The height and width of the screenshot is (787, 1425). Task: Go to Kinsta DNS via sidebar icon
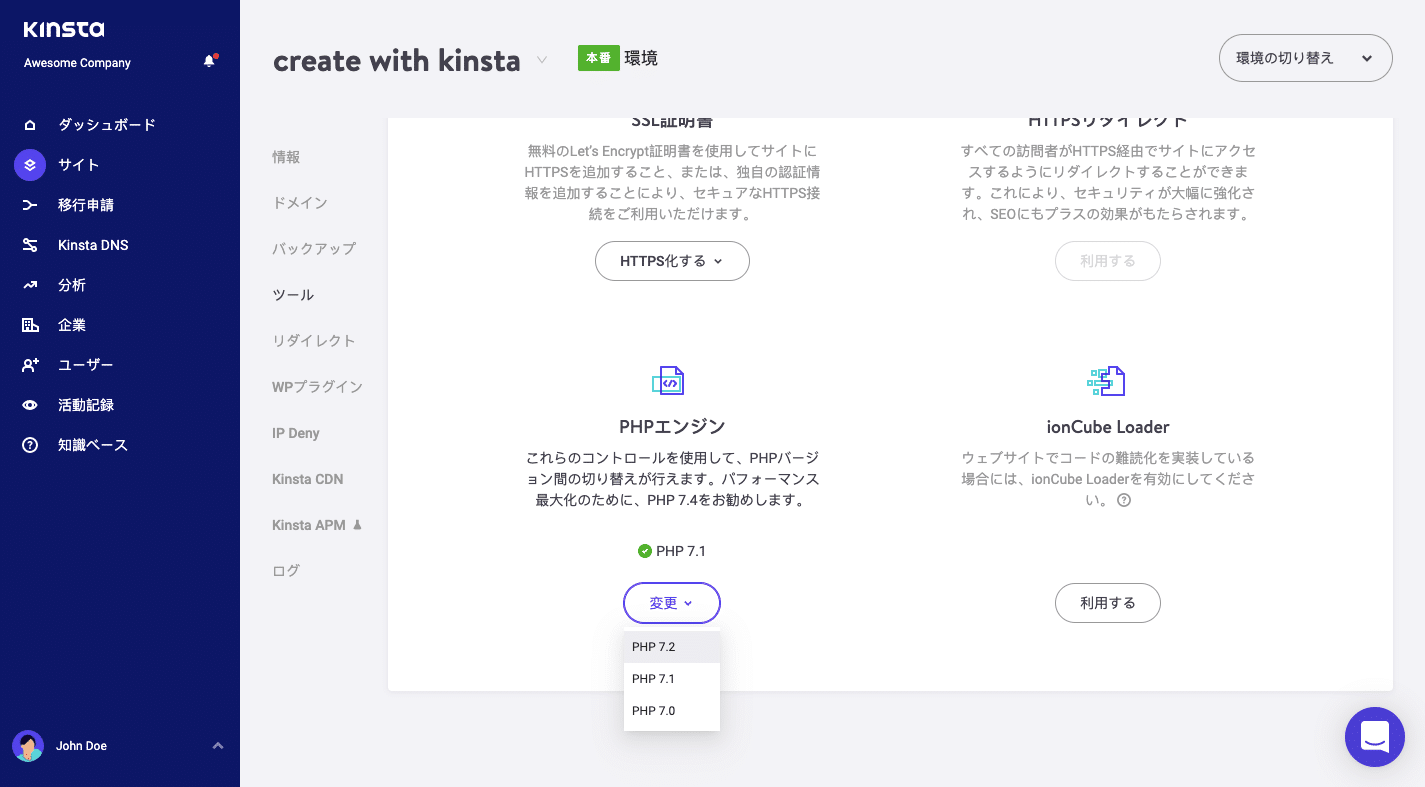[28, 244]
